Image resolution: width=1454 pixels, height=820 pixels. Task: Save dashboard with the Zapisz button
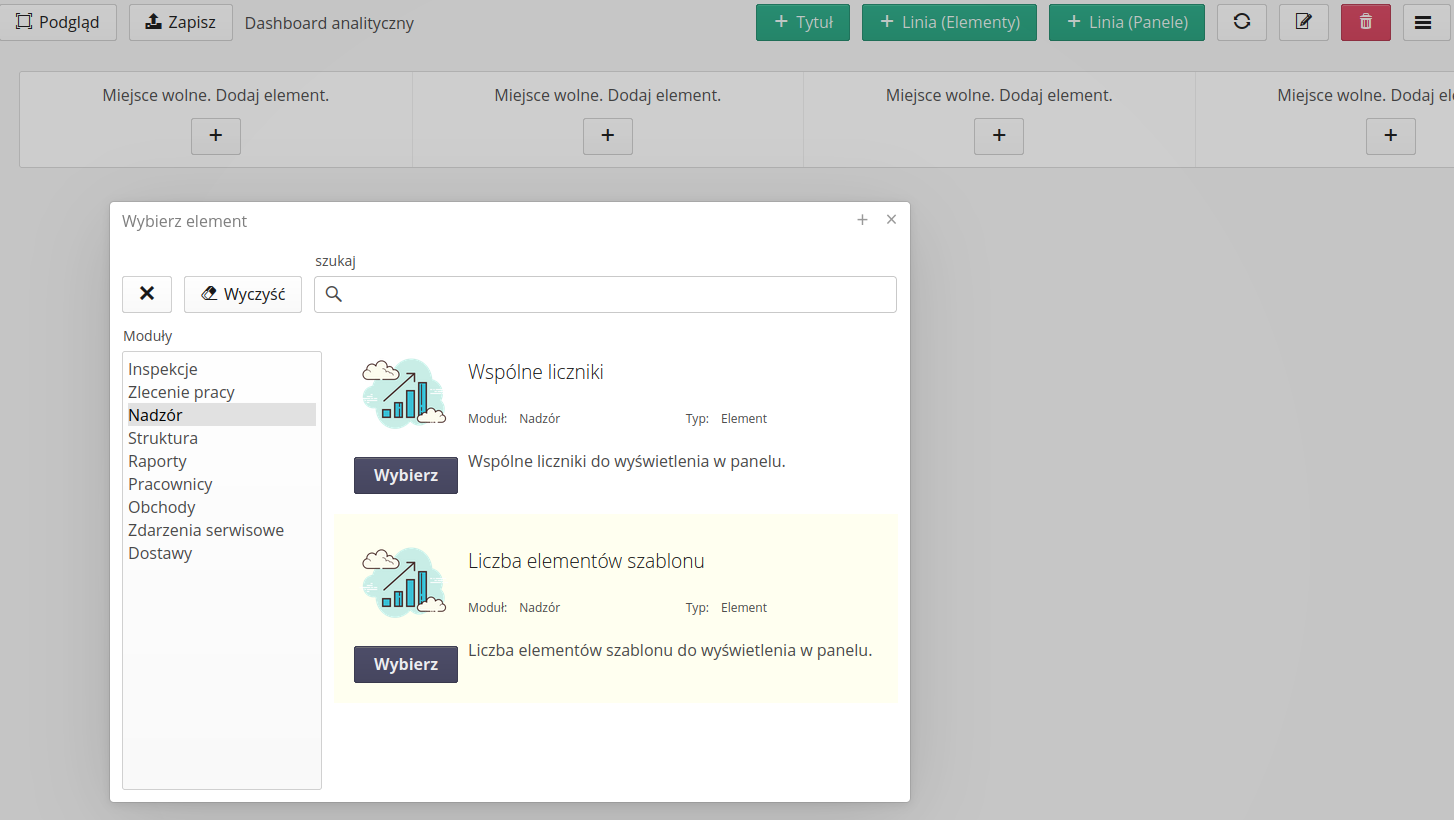181,22
